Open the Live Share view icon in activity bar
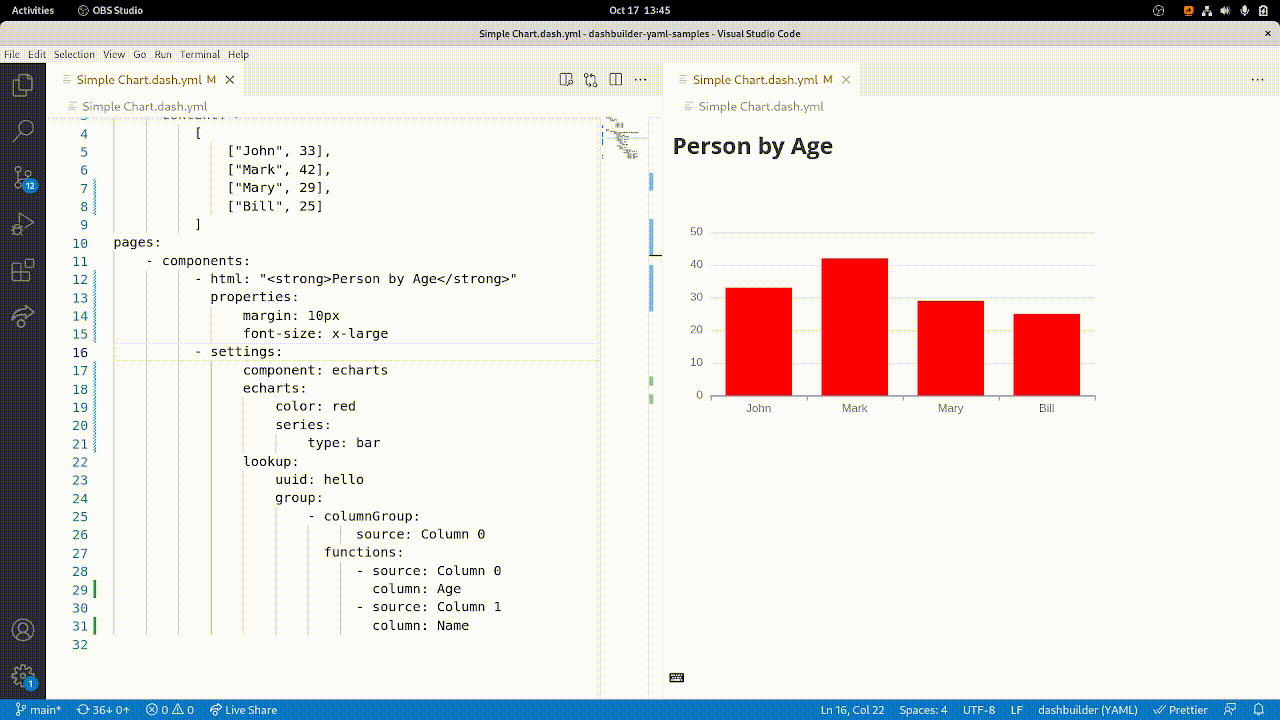 pyautogui.click(x=22, y=316)
